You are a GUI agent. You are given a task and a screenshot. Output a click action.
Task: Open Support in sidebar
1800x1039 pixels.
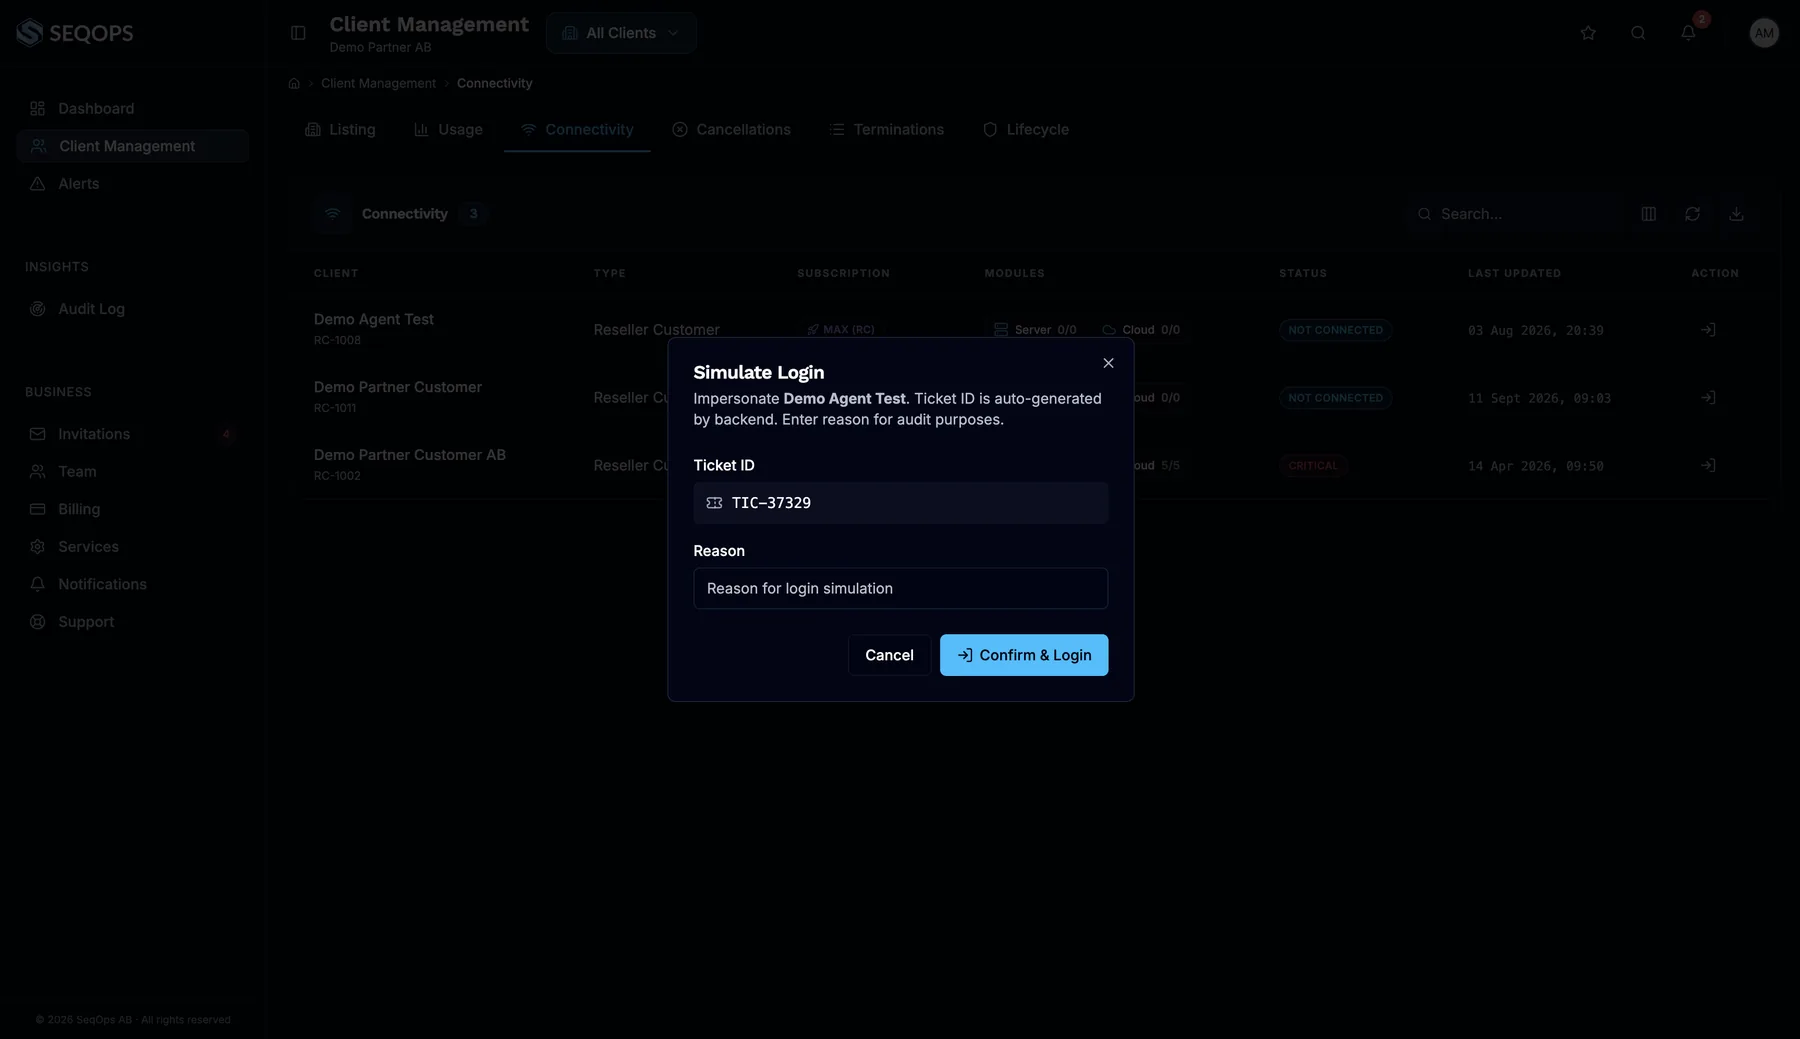[132, 622]
